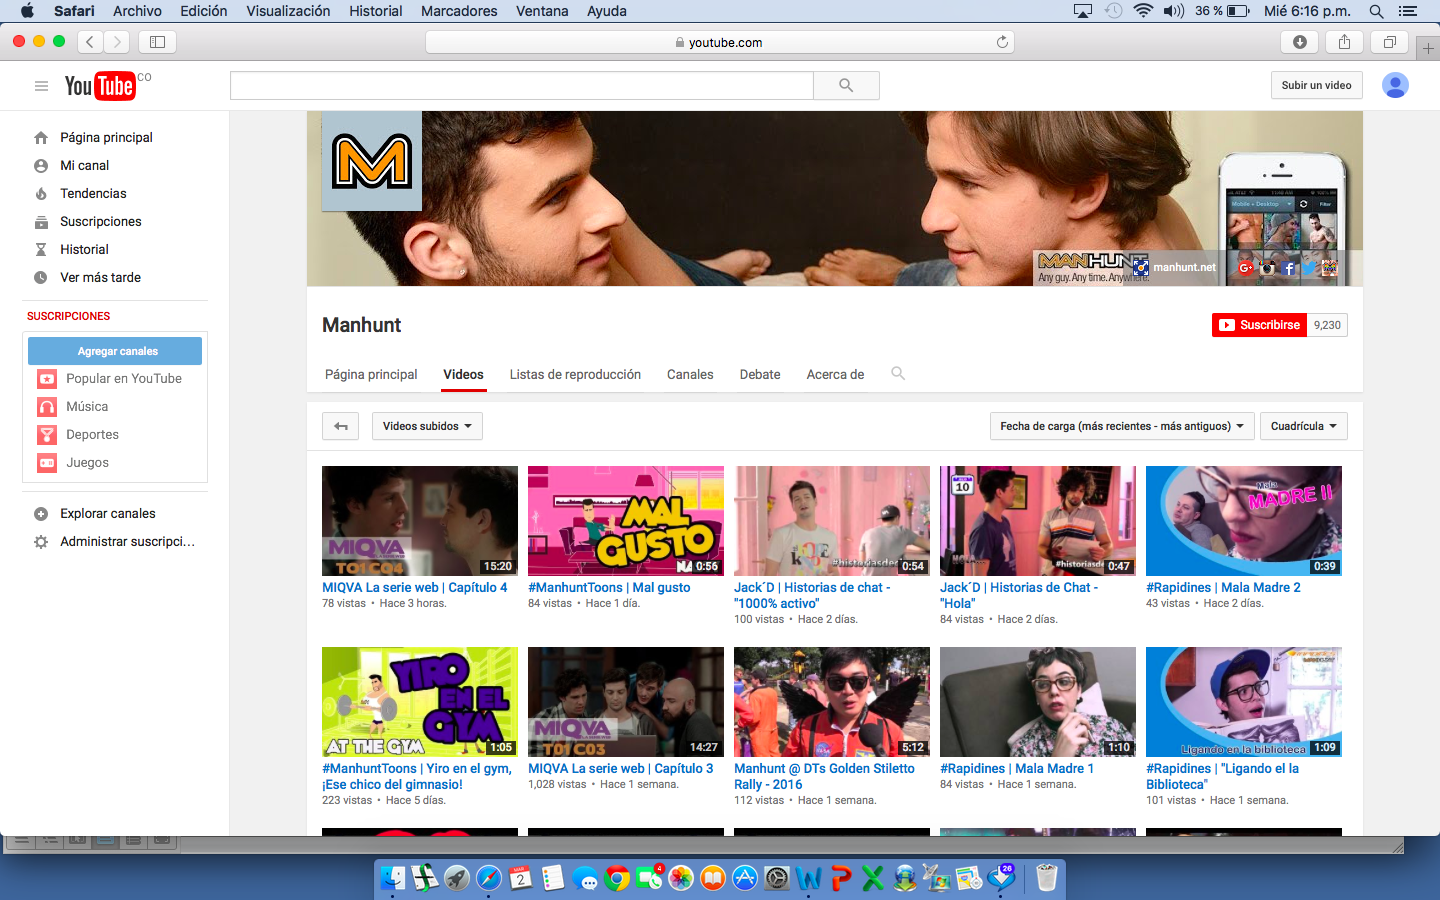This screenshot has height=900, width=1440.
Task: Open the Deportes channel in the sidebar
Action: [x=92, y=434]
